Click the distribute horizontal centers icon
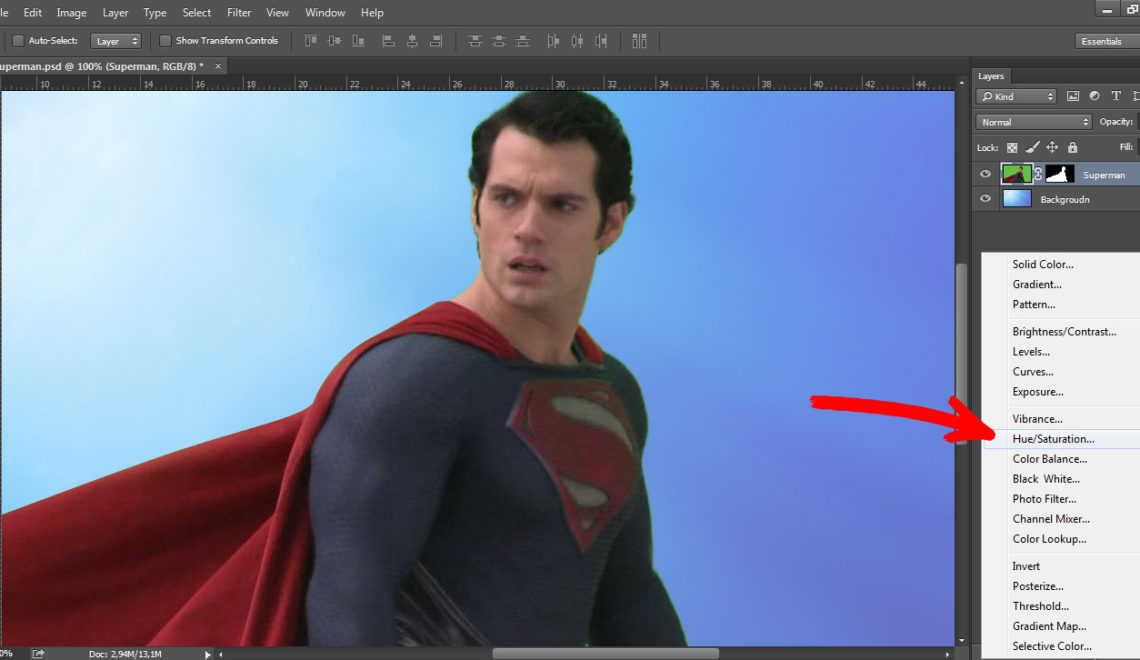The image size is (1140, 660). (577, 41)
